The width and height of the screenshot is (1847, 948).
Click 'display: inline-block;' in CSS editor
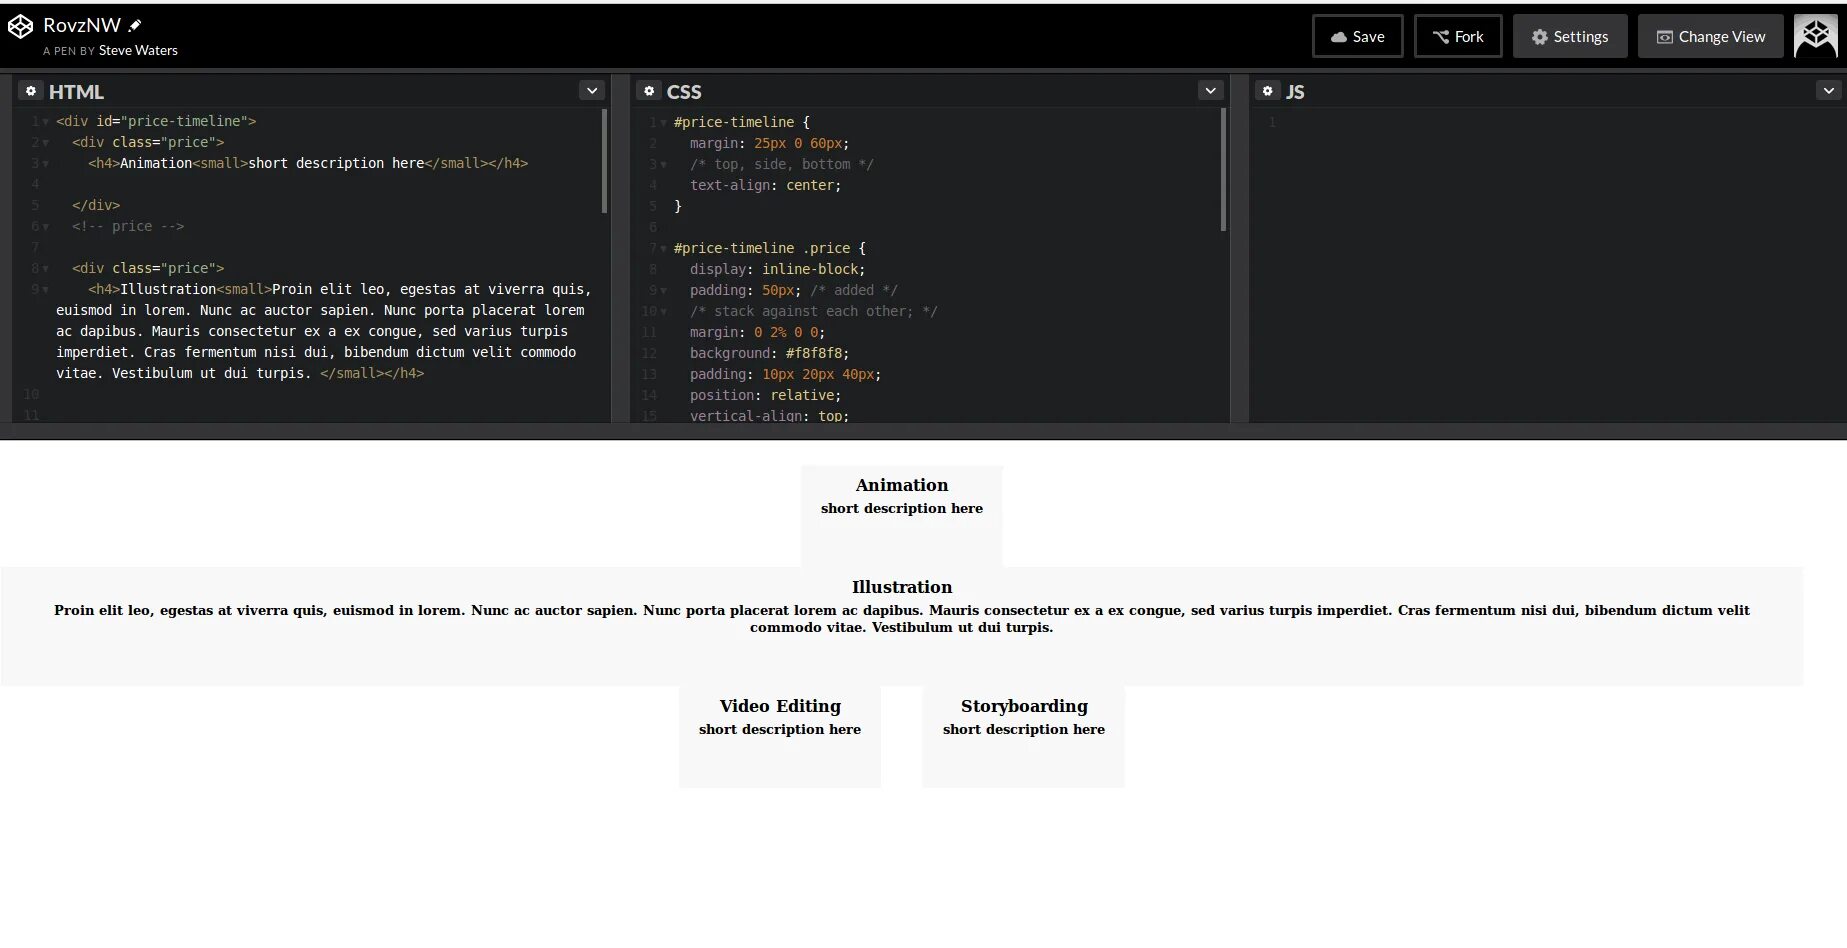coord(778,269)
